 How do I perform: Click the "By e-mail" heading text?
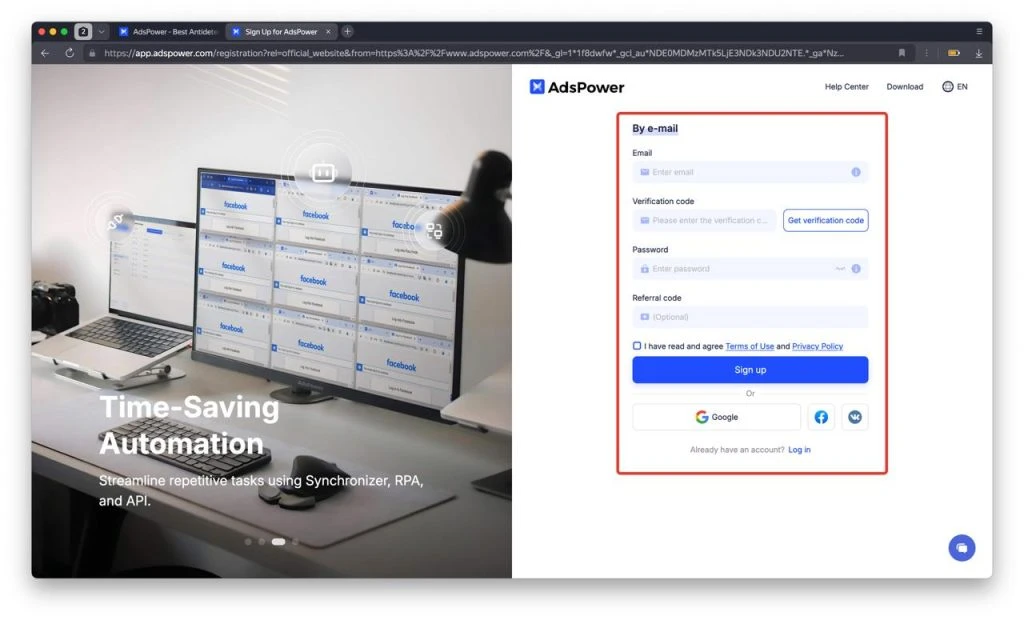[x=654, y=129]
